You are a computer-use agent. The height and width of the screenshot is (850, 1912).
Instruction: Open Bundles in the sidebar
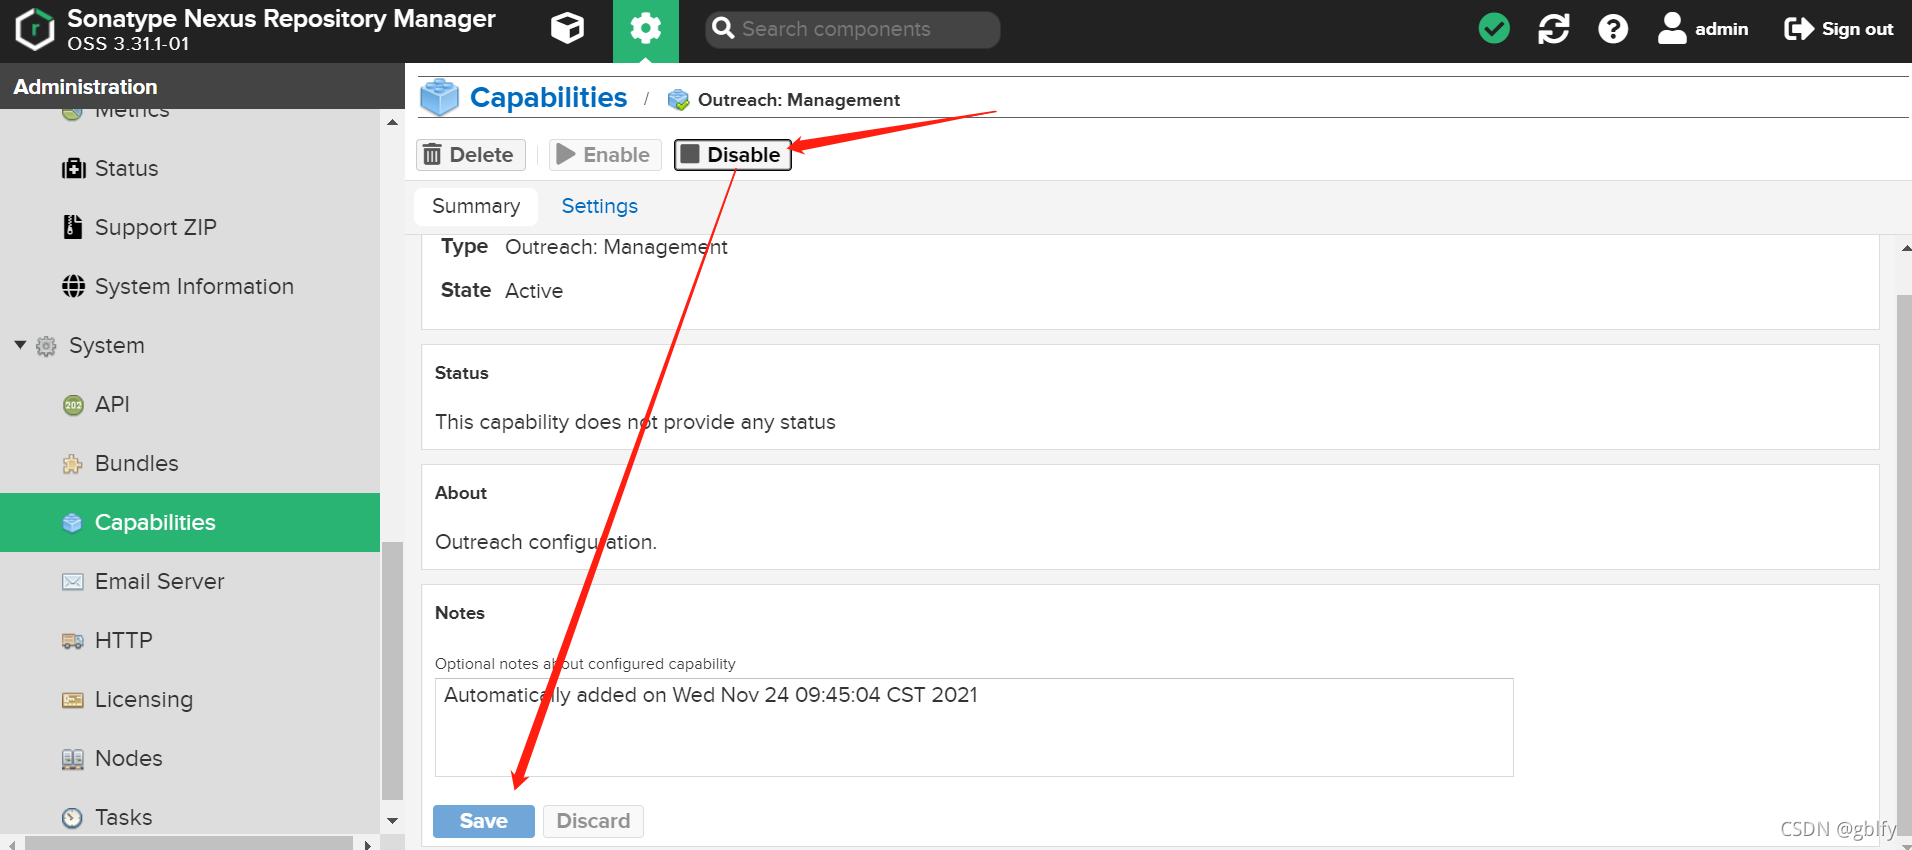[x=190, y=463]
